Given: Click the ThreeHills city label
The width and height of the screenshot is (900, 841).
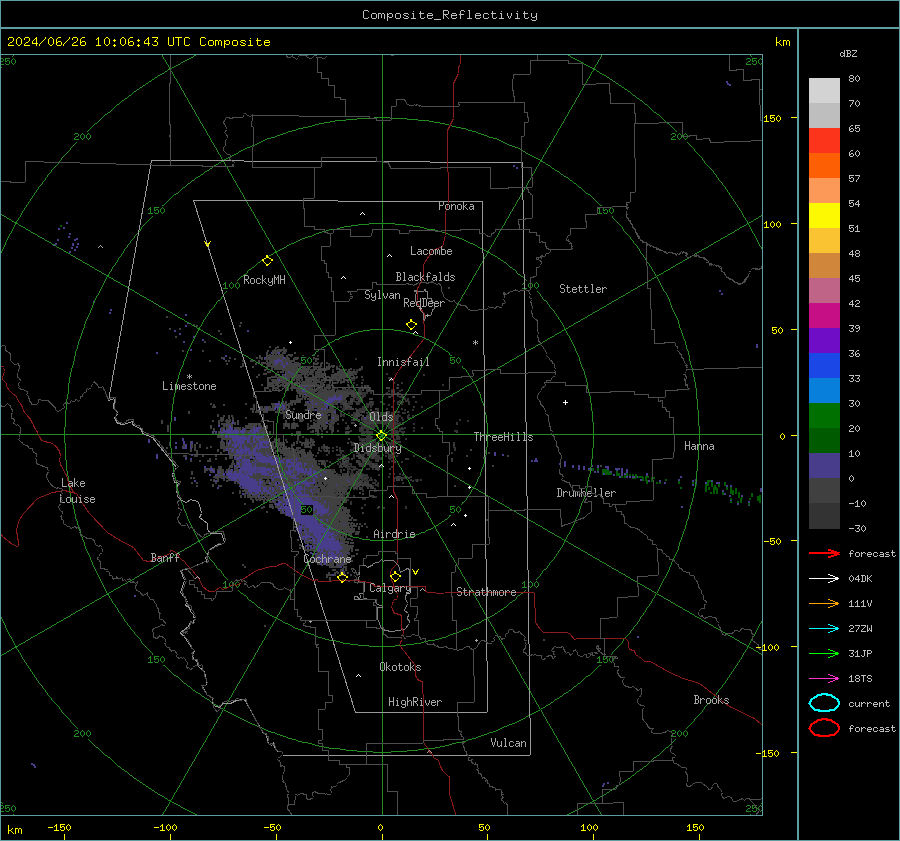Looking at the screenshot, I should click(x=503, y=437).
